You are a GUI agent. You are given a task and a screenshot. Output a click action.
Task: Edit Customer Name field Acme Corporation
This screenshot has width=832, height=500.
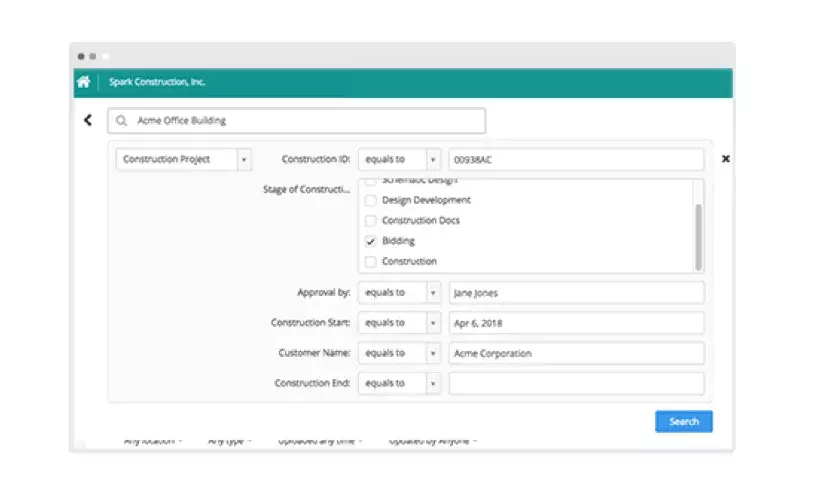point(576,353)
